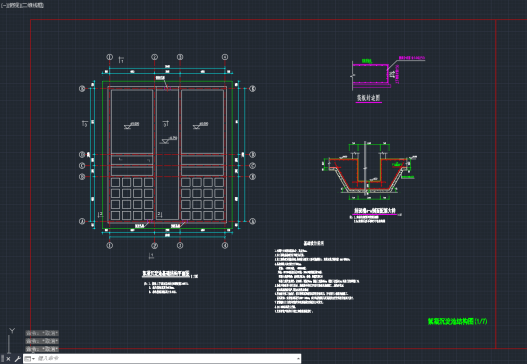Click the command line grip handle
Image resolution: width=527 pixels, height=364 pixels.
point(2,359)
